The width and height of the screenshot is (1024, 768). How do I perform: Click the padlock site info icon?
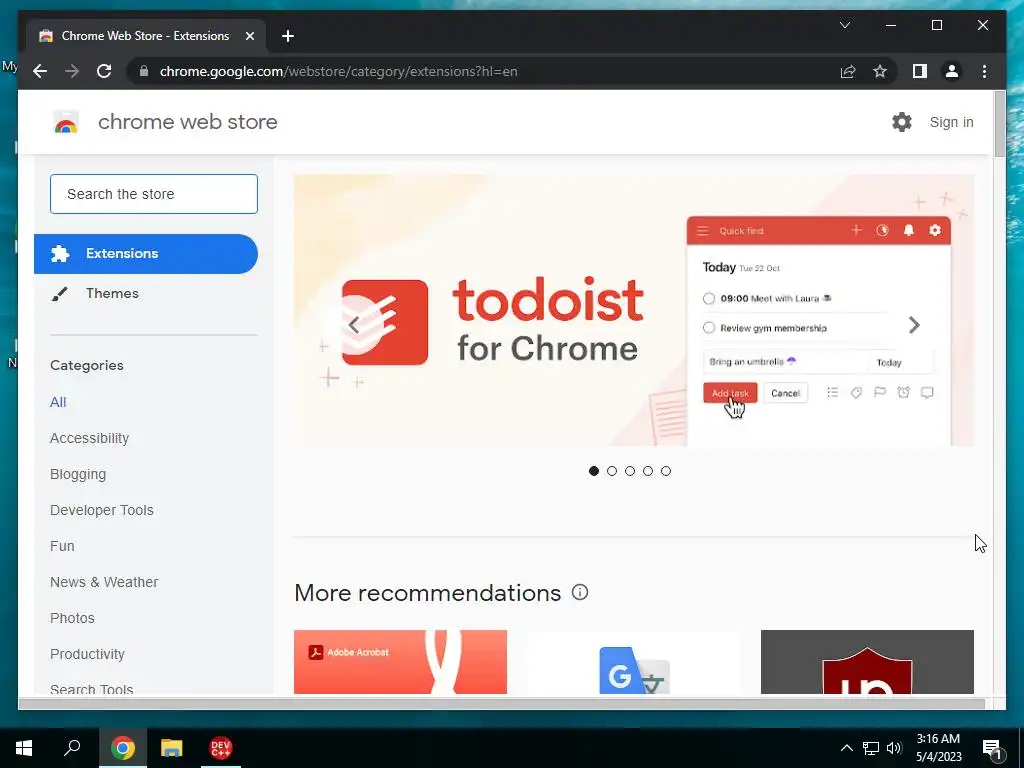click(144, 71)
